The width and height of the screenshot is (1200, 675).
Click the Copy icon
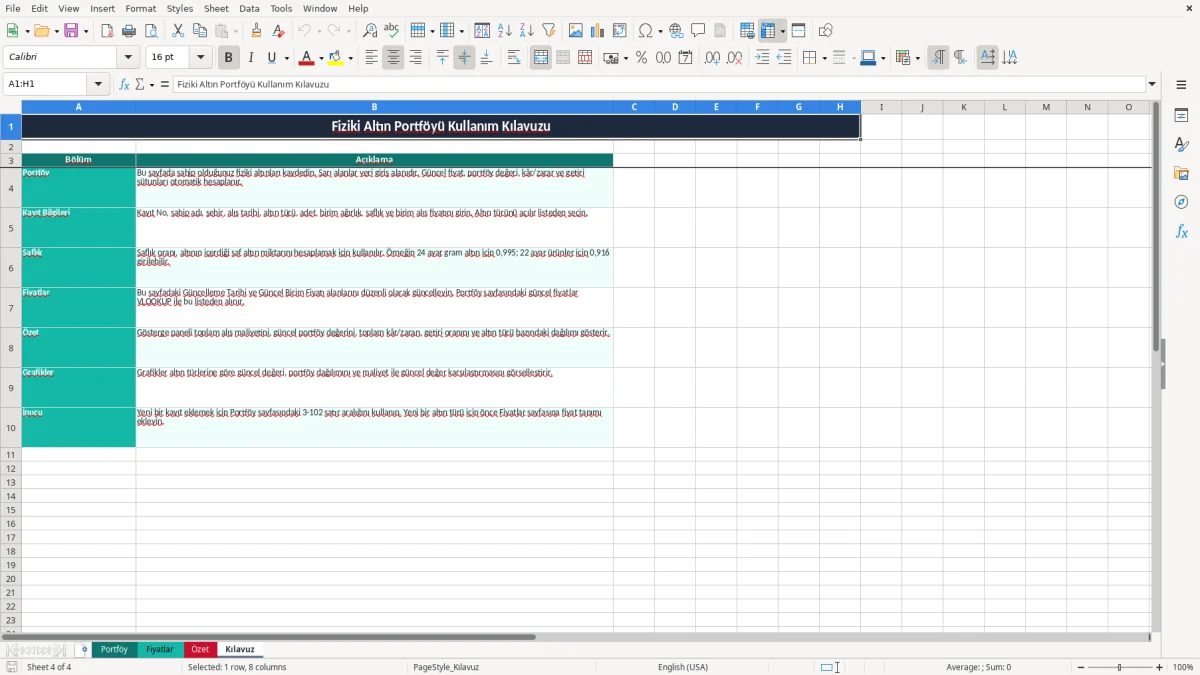point(200,31)
